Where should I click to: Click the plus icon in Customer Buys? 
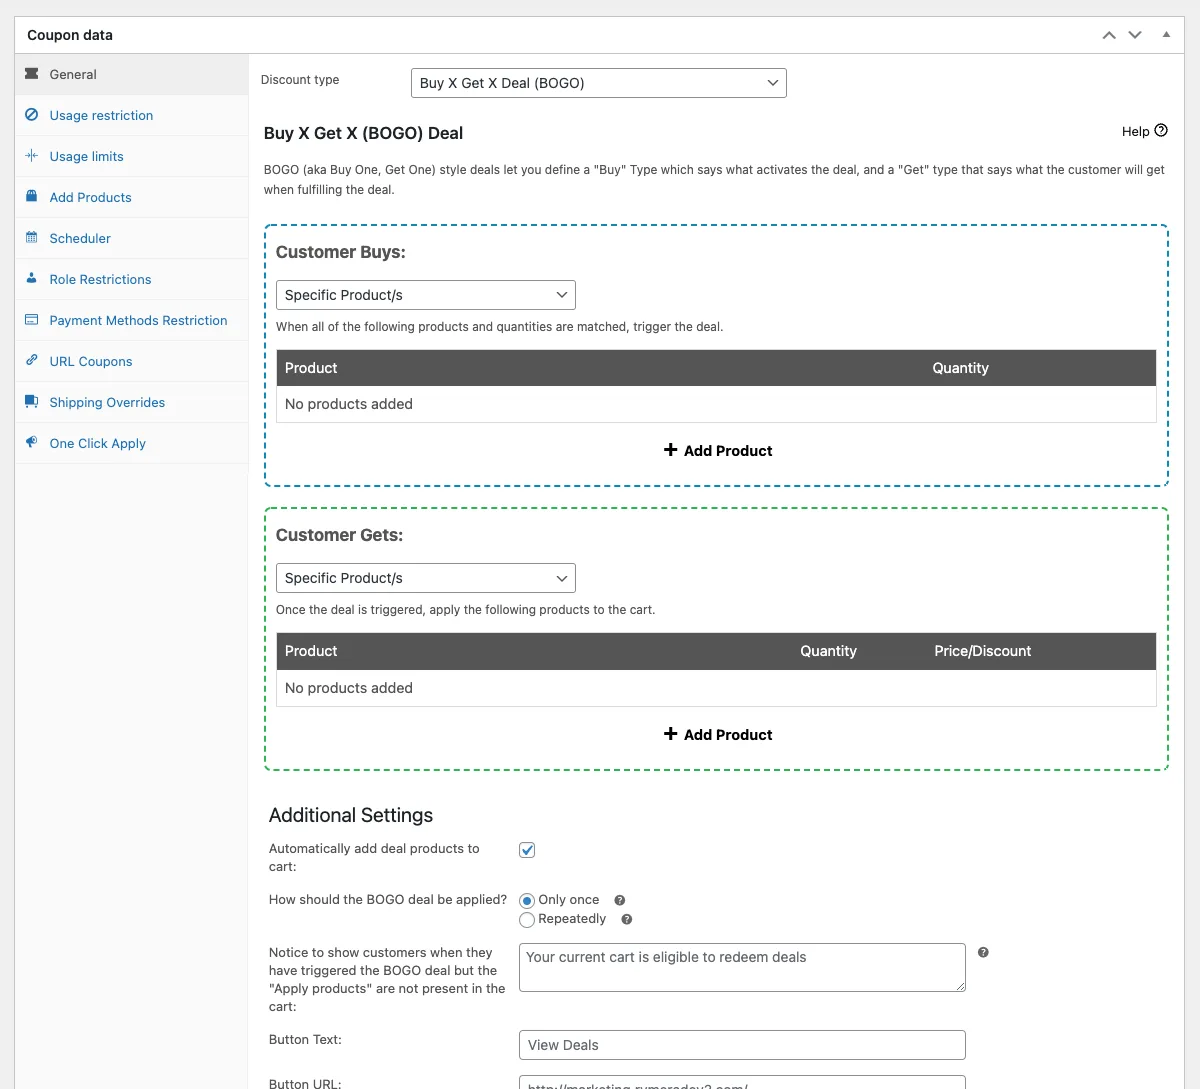pos(671,450)
